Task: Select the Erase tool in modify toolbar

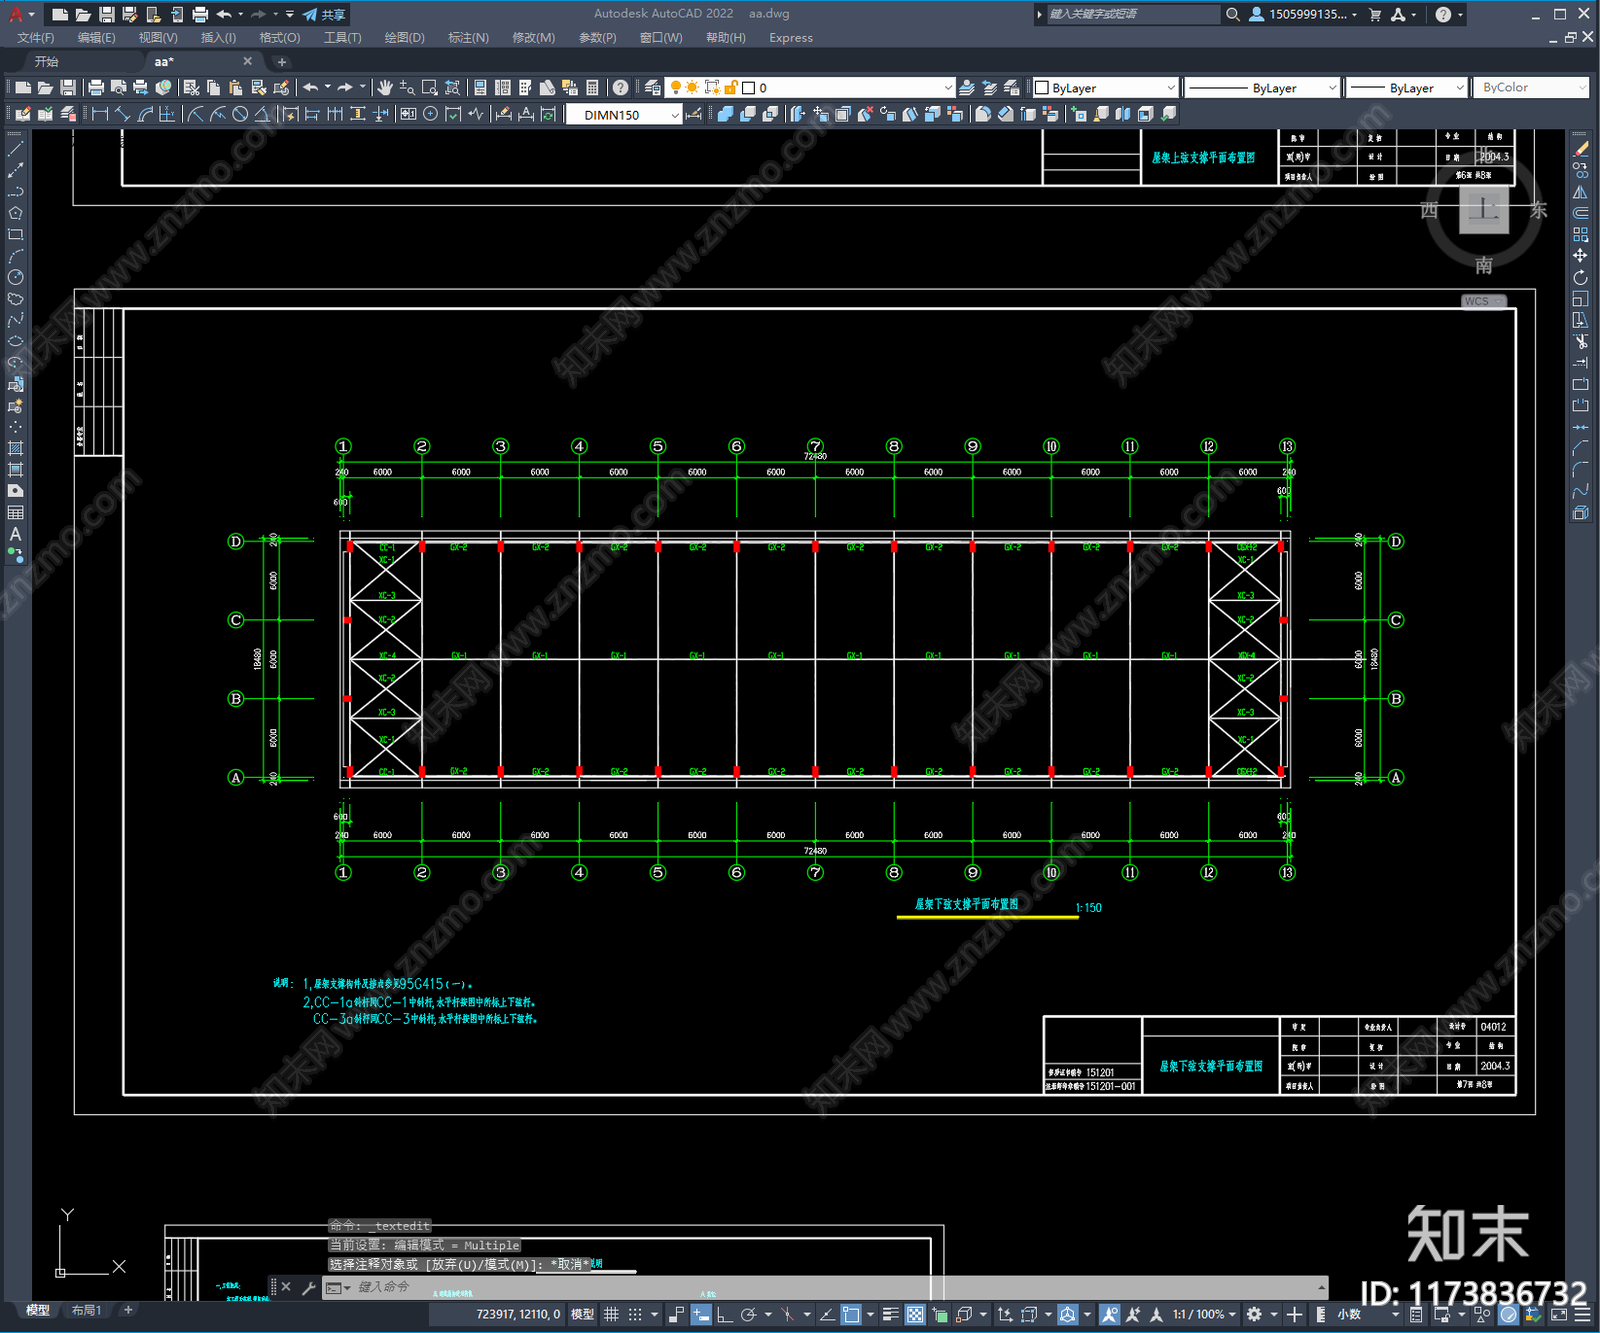Action: click(x=1580, y=148)
